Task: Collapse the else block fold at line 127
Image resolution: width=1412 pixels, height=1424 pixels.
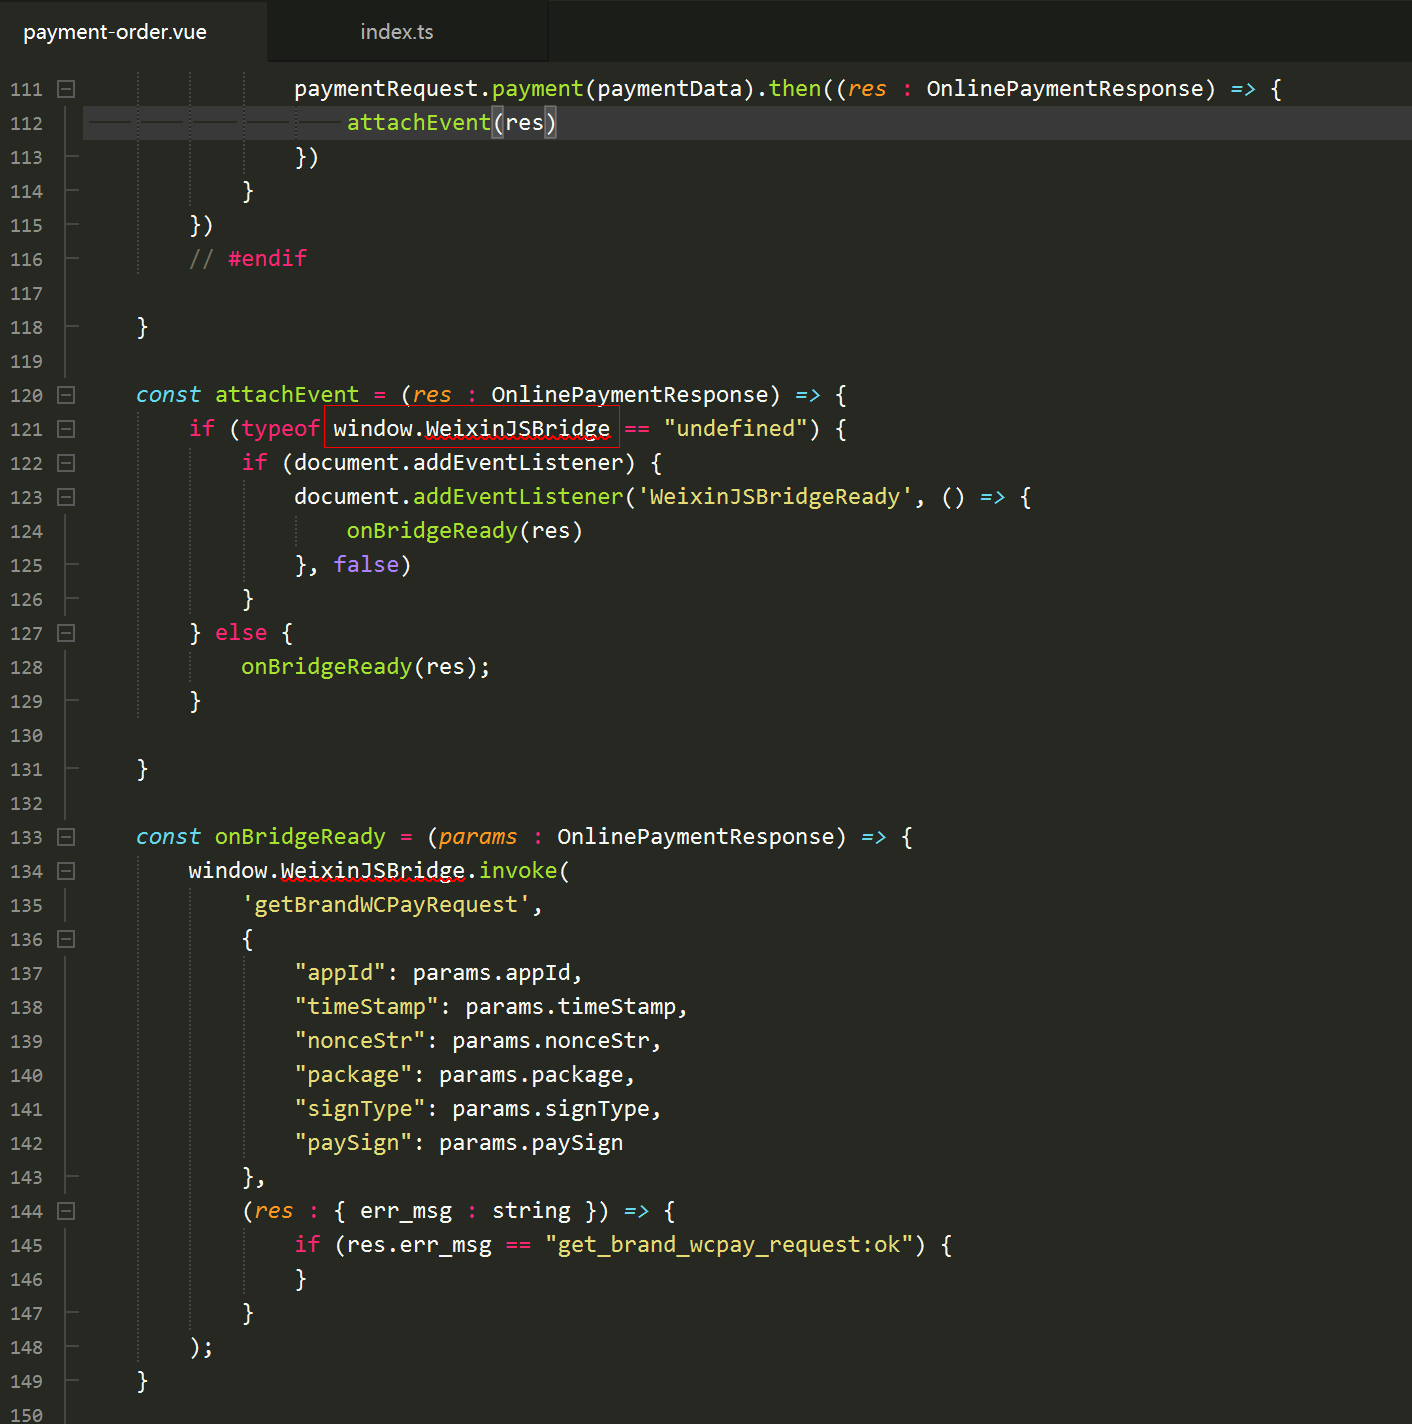Action: point(66,633)
